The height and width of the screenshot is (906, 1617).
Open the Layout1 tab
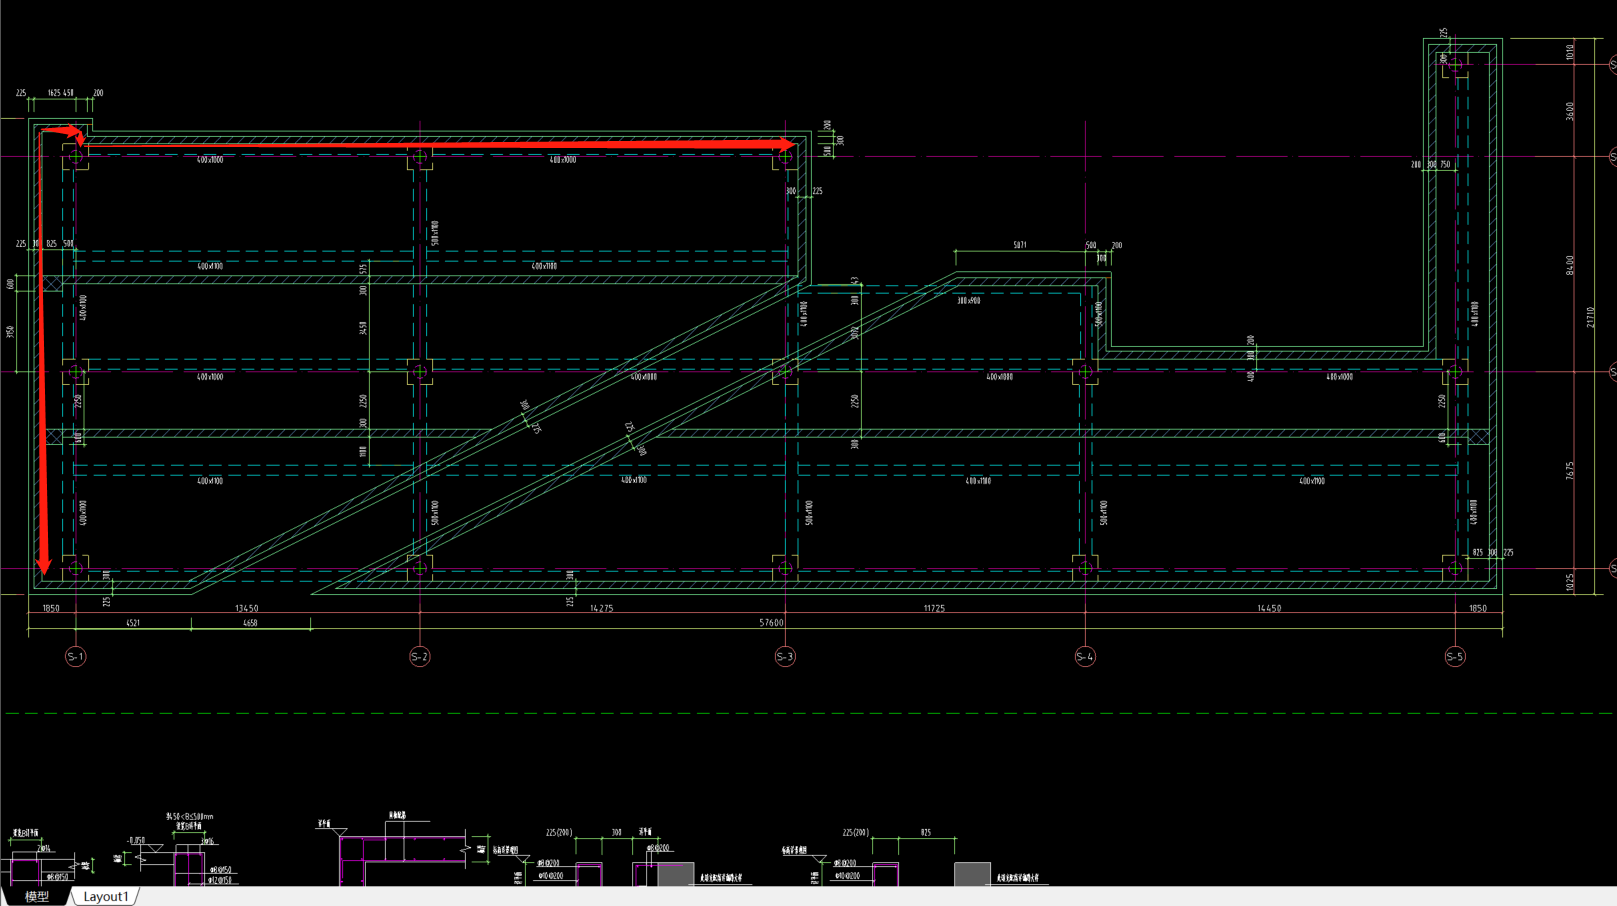coord(106,896)
